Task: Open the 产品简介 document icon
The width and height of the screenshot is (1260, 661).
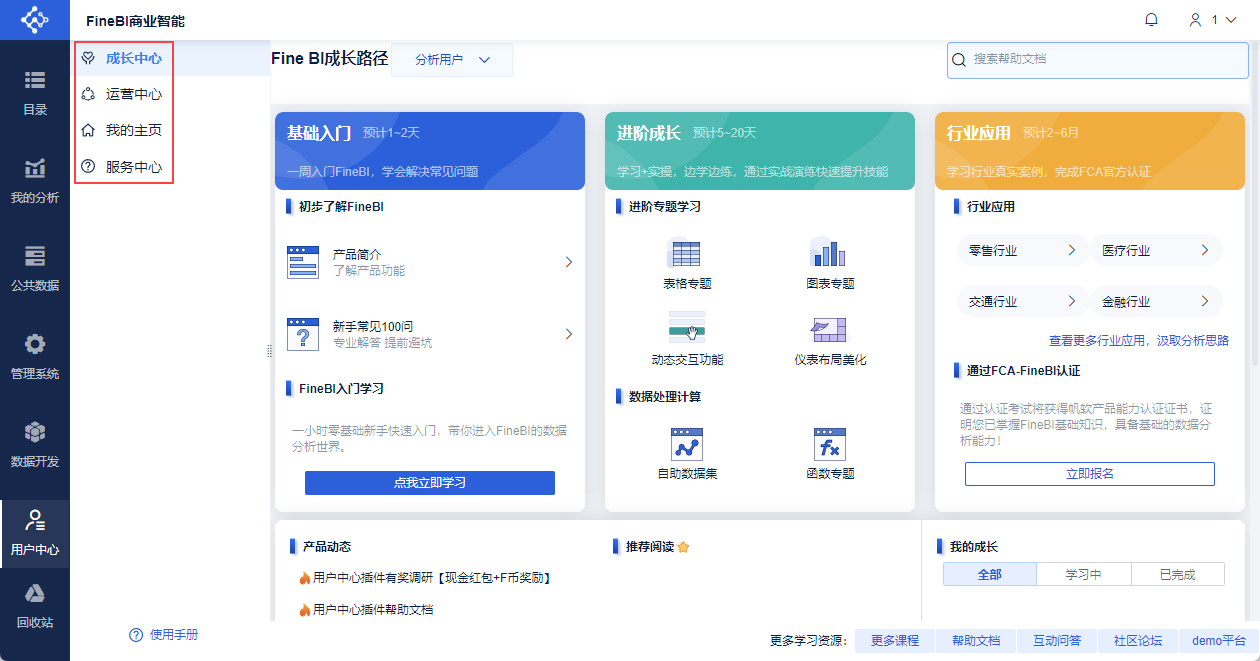Action: [x=303, y=262]
